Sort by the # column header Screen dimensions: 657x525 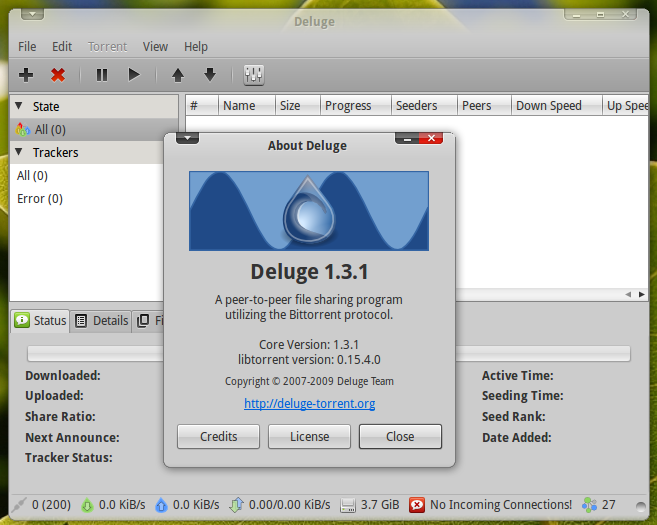[x=202, y=105]
